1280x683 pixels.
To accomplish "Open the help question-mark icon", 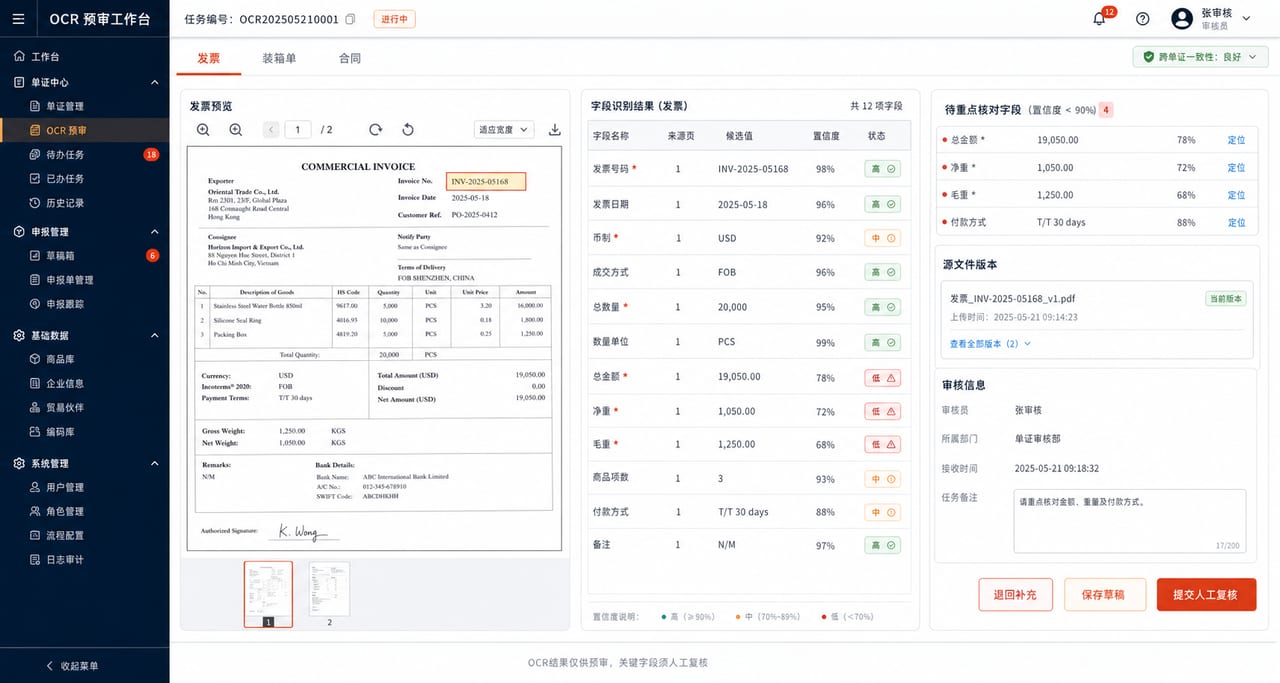I will coord(1143,19).
